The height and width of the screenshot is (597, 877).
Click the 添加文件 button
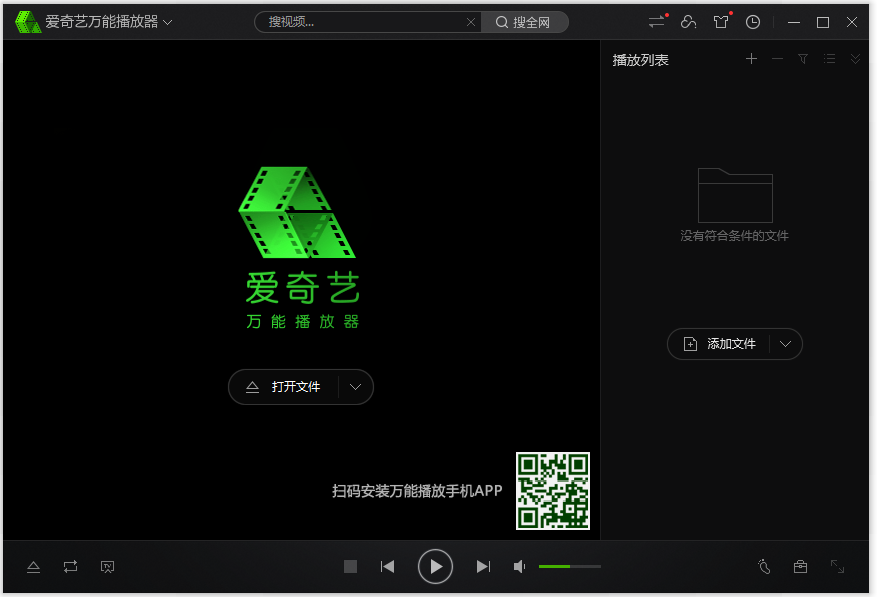(720, 344)
